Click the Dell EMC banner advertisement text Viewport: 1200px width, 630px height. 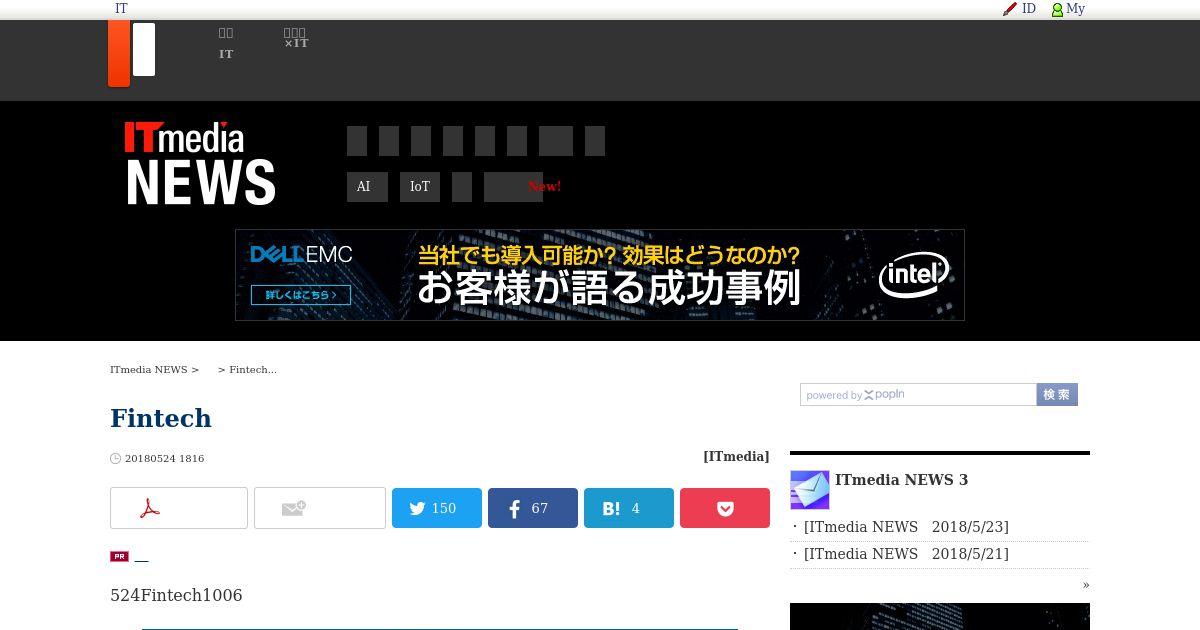click(608, 275)
